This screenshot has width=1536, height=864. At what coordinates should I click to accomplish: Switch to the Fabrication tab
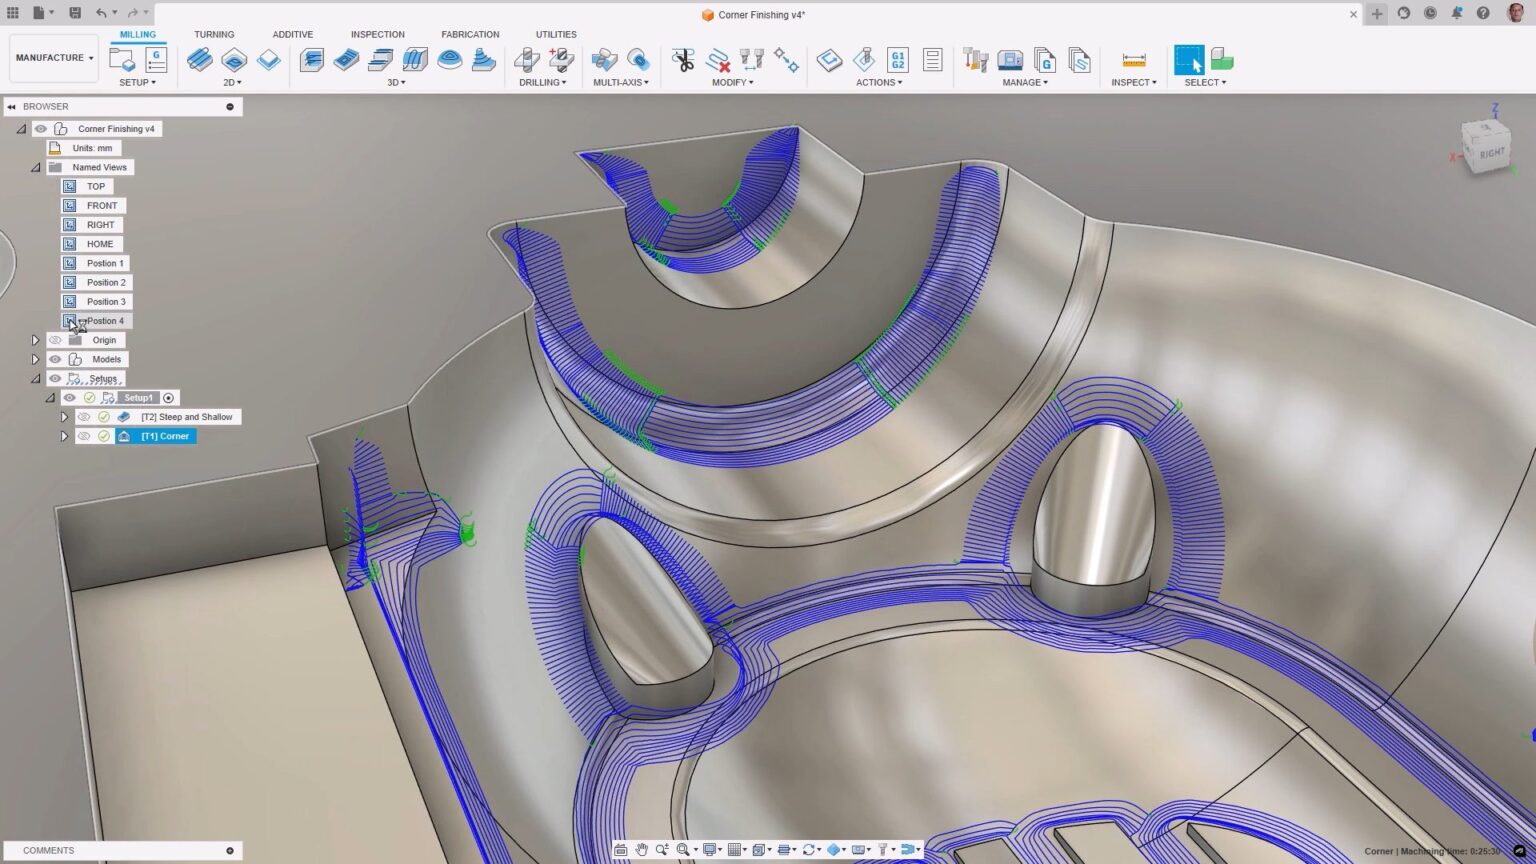coord(470,33)
